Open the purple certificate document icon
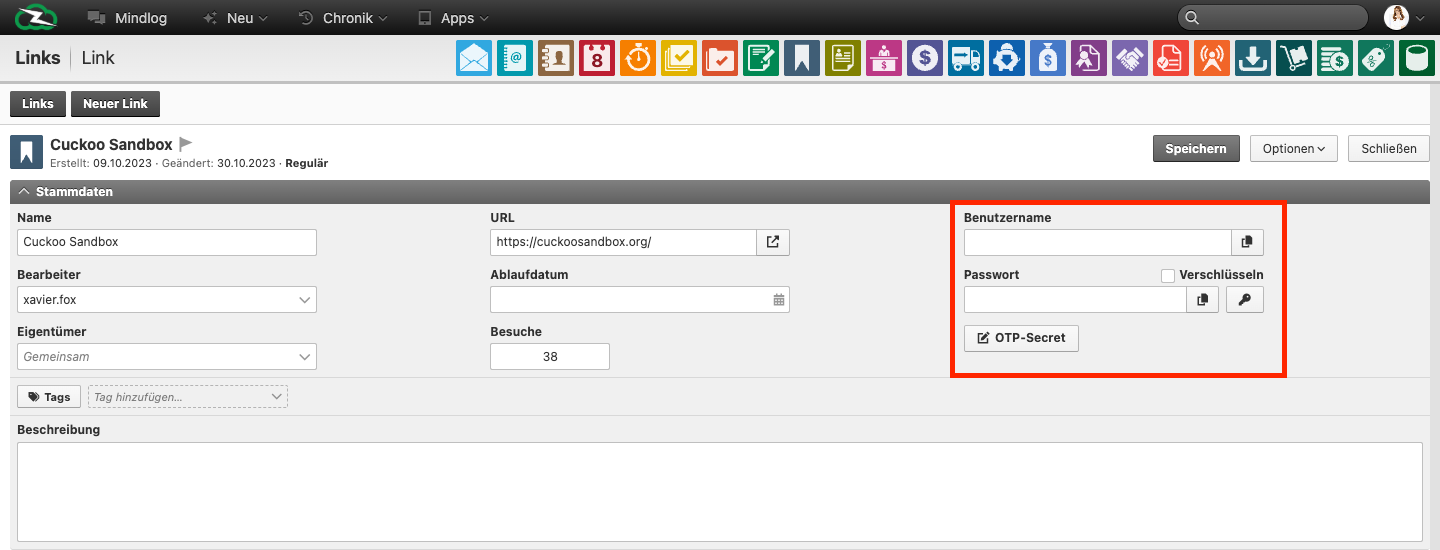Screen dimensions: 1440x550 [x=1089, y=58]
